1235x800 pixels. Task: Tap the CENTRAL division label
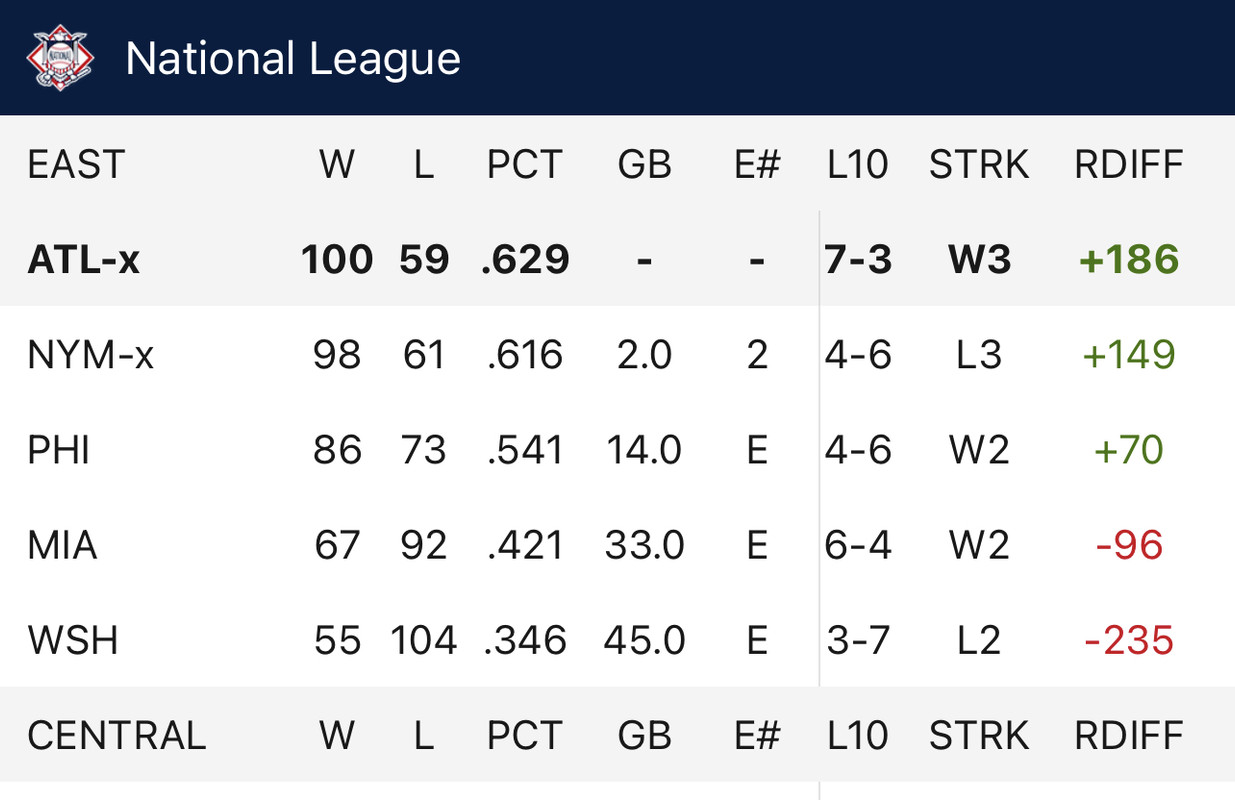click(x=116, y=735)
